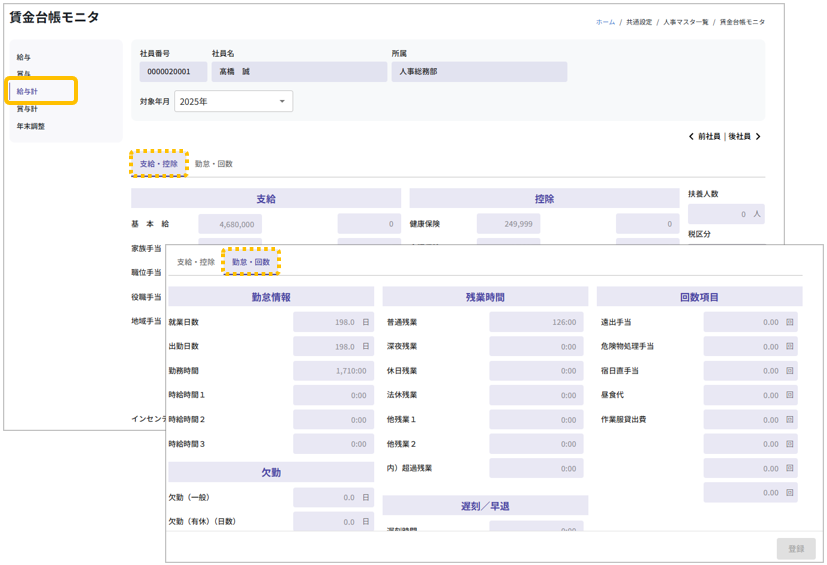Select the 遠出手当 count field
The image size is (827, 565).
tap(750, 322)
